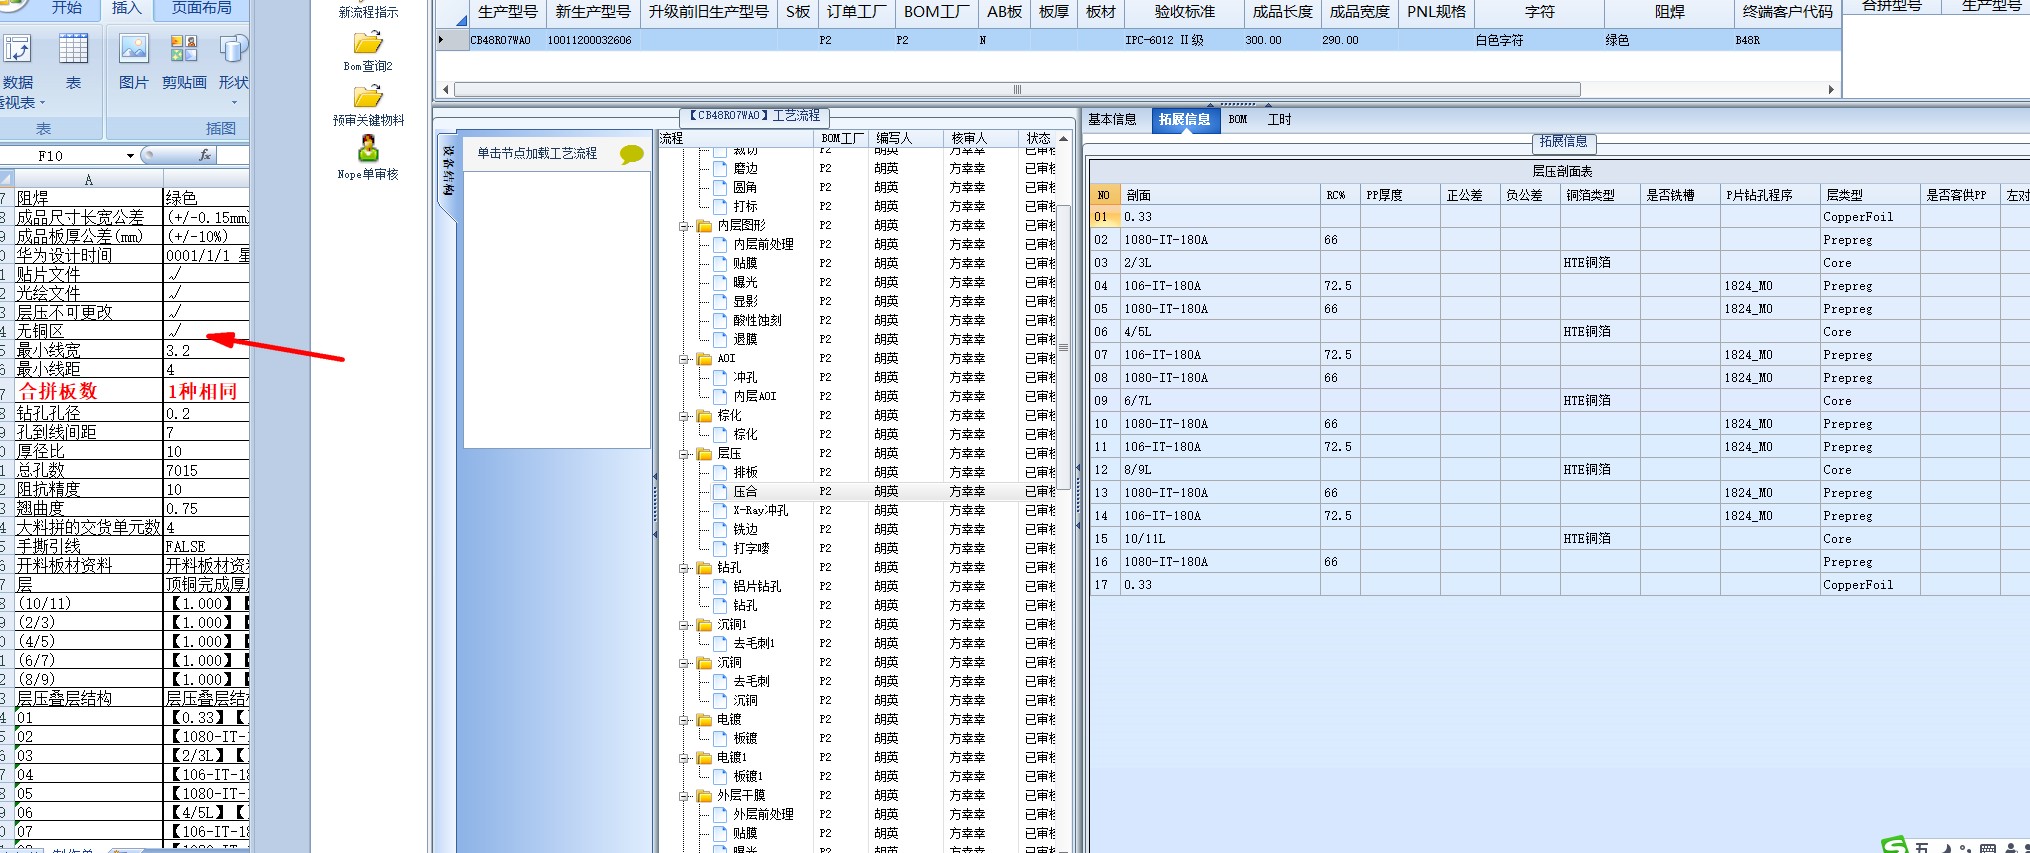The width and height of the screenshot is (2030, 853).
Task: Click the 验收标准 column header
Action: tap(1184, 12)
